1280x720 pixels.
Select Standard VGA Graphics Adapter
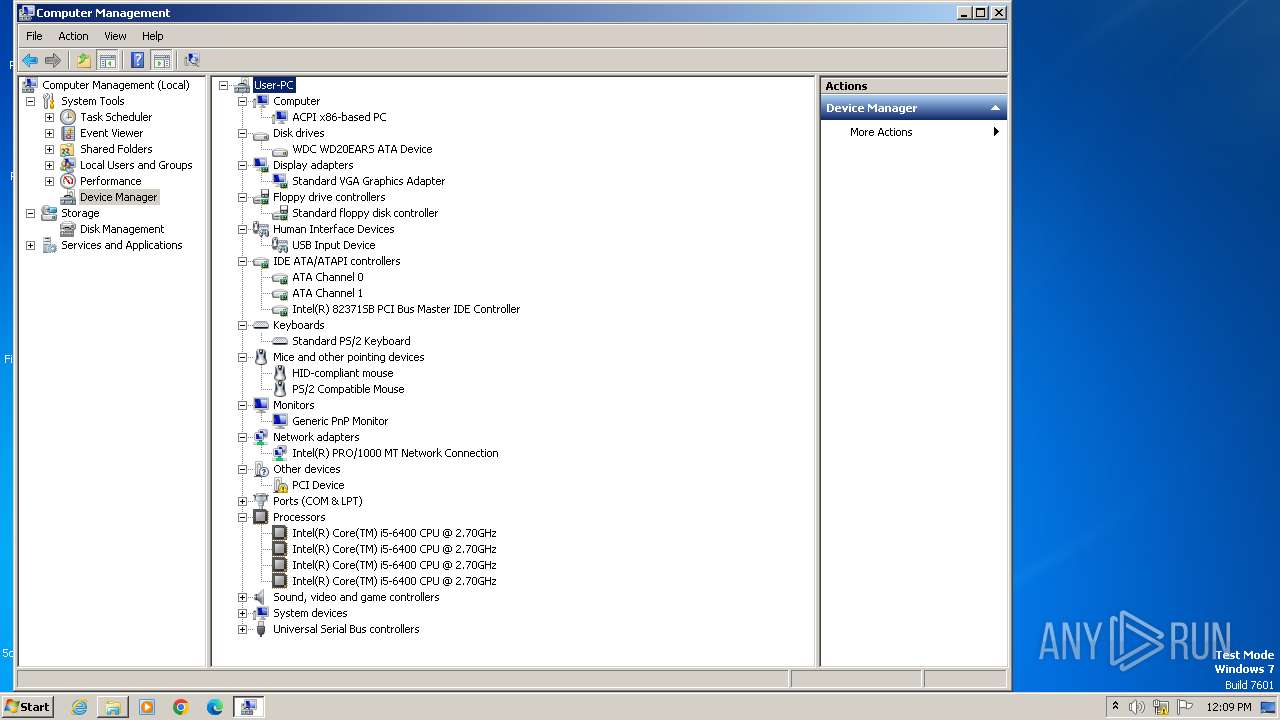coord(368,181)
